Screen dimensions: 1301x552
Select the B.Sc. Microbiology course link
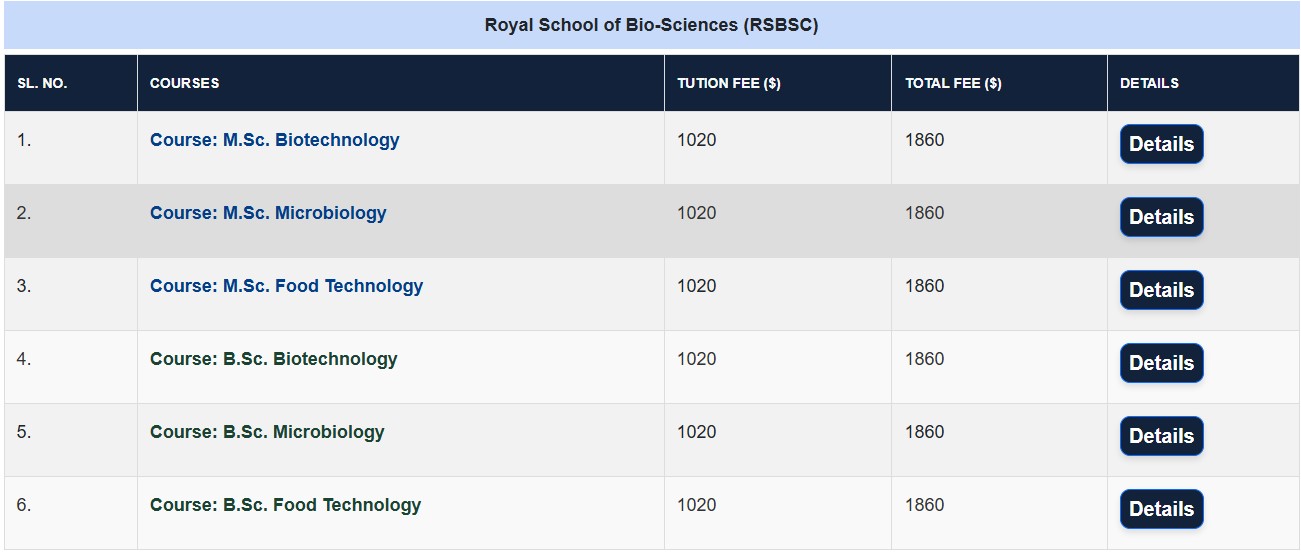point(267,432)
